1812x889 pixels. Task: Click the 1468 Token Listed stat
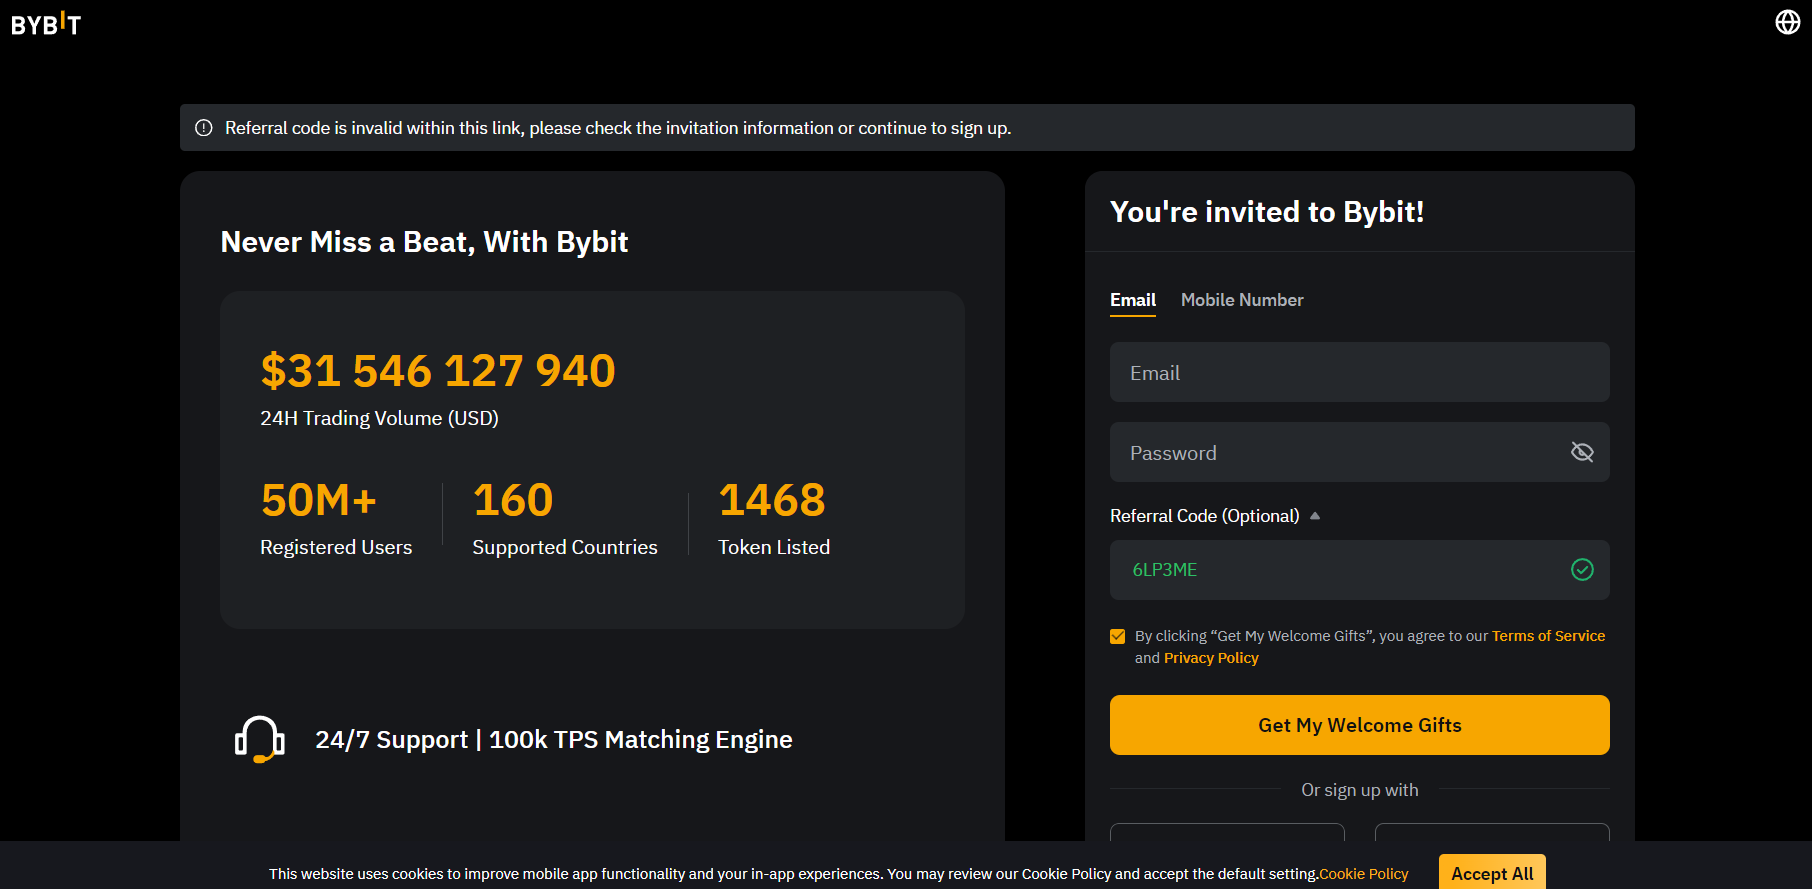[x=774, y=518]
